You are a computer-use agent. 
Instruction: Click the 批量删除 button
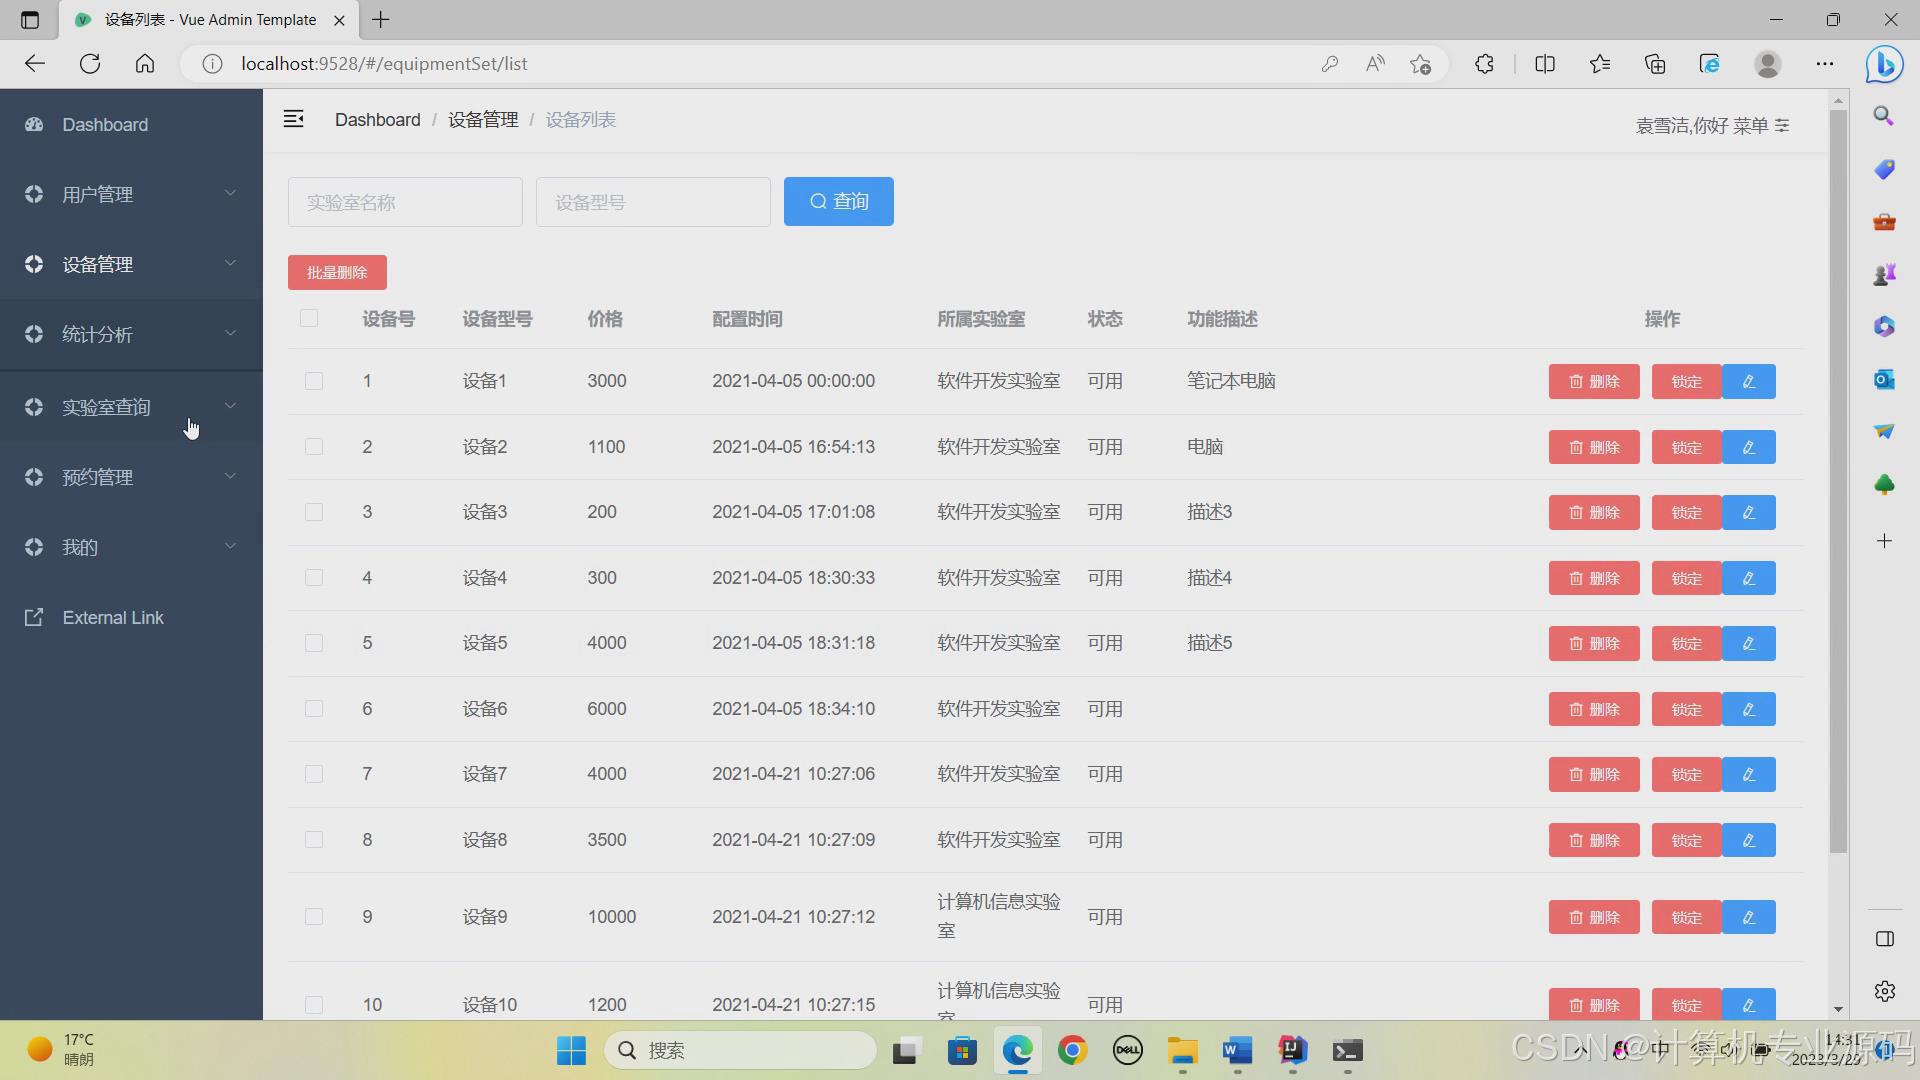click(x=337, y=272)
